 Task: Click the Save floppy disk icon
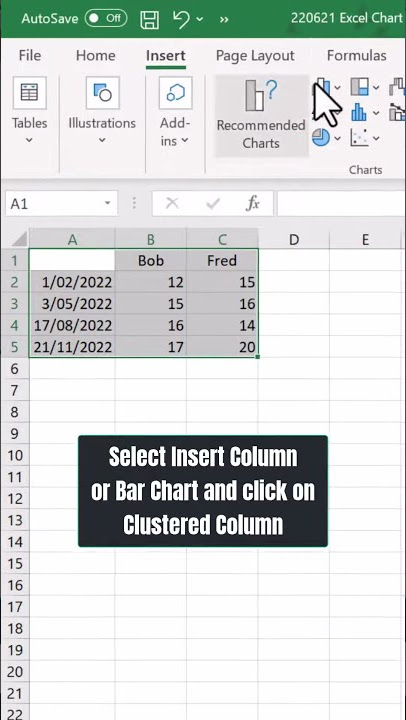tap(149, 19)
